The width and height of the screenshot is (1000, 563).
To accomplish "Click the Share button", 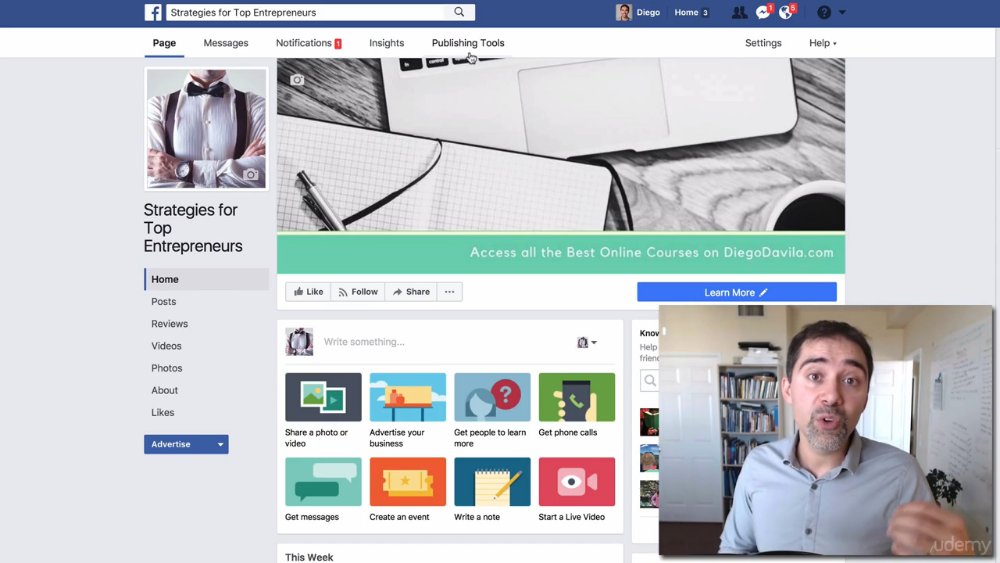I will tap(411, 292).
